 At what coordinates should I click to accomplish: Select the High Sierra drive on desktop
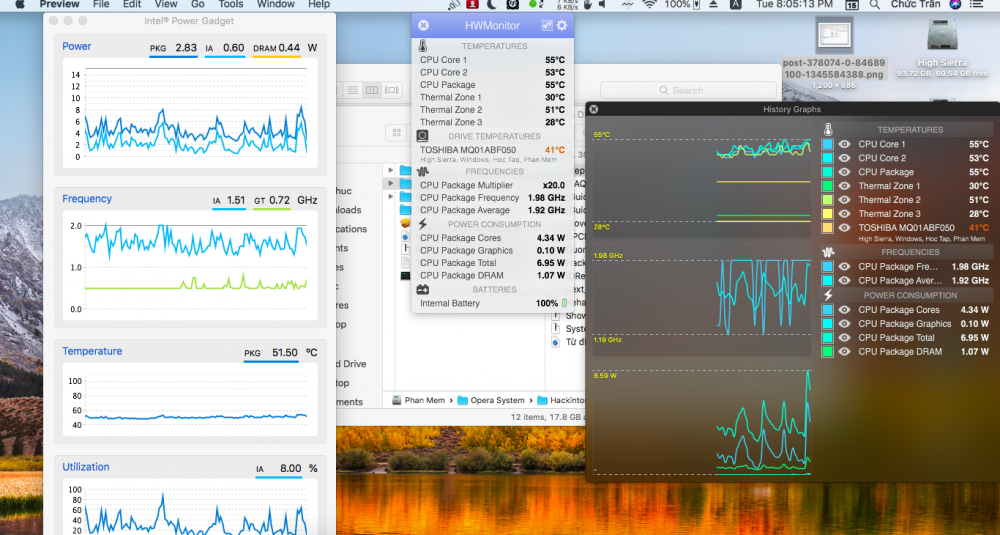[x=942, y=35]
